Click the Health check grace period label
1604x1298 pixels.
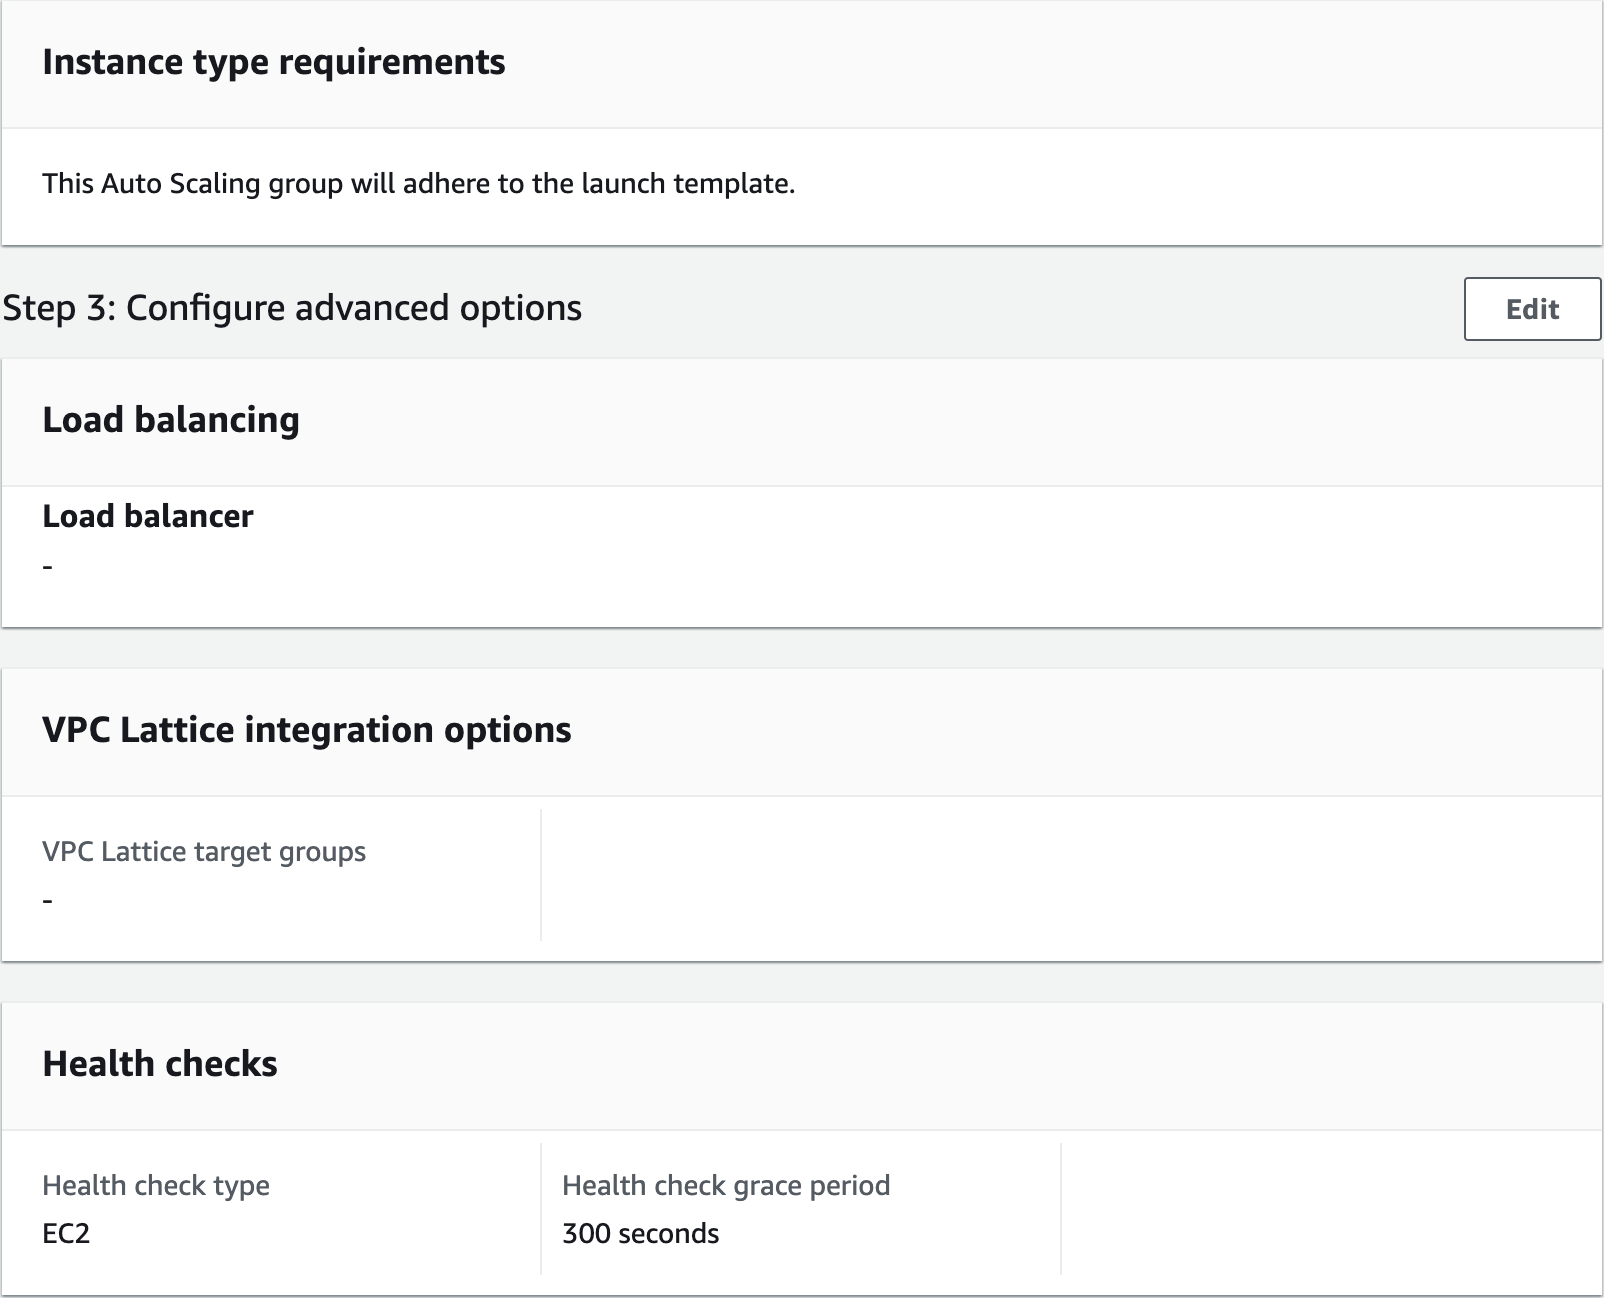coord(726,1186)
